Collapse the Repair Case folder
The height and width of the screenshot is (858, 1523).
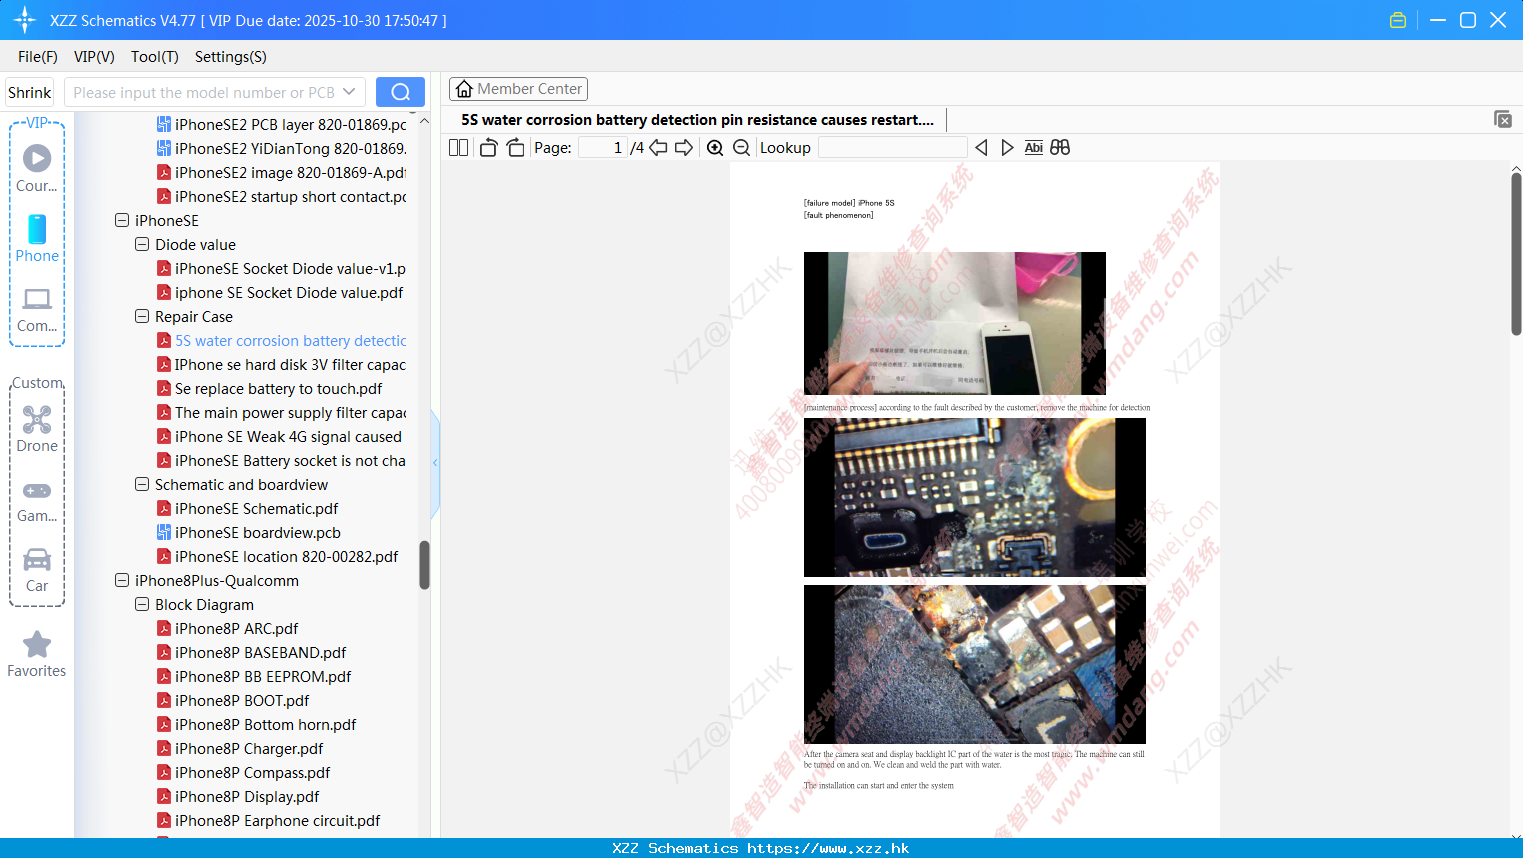[142, 316]
